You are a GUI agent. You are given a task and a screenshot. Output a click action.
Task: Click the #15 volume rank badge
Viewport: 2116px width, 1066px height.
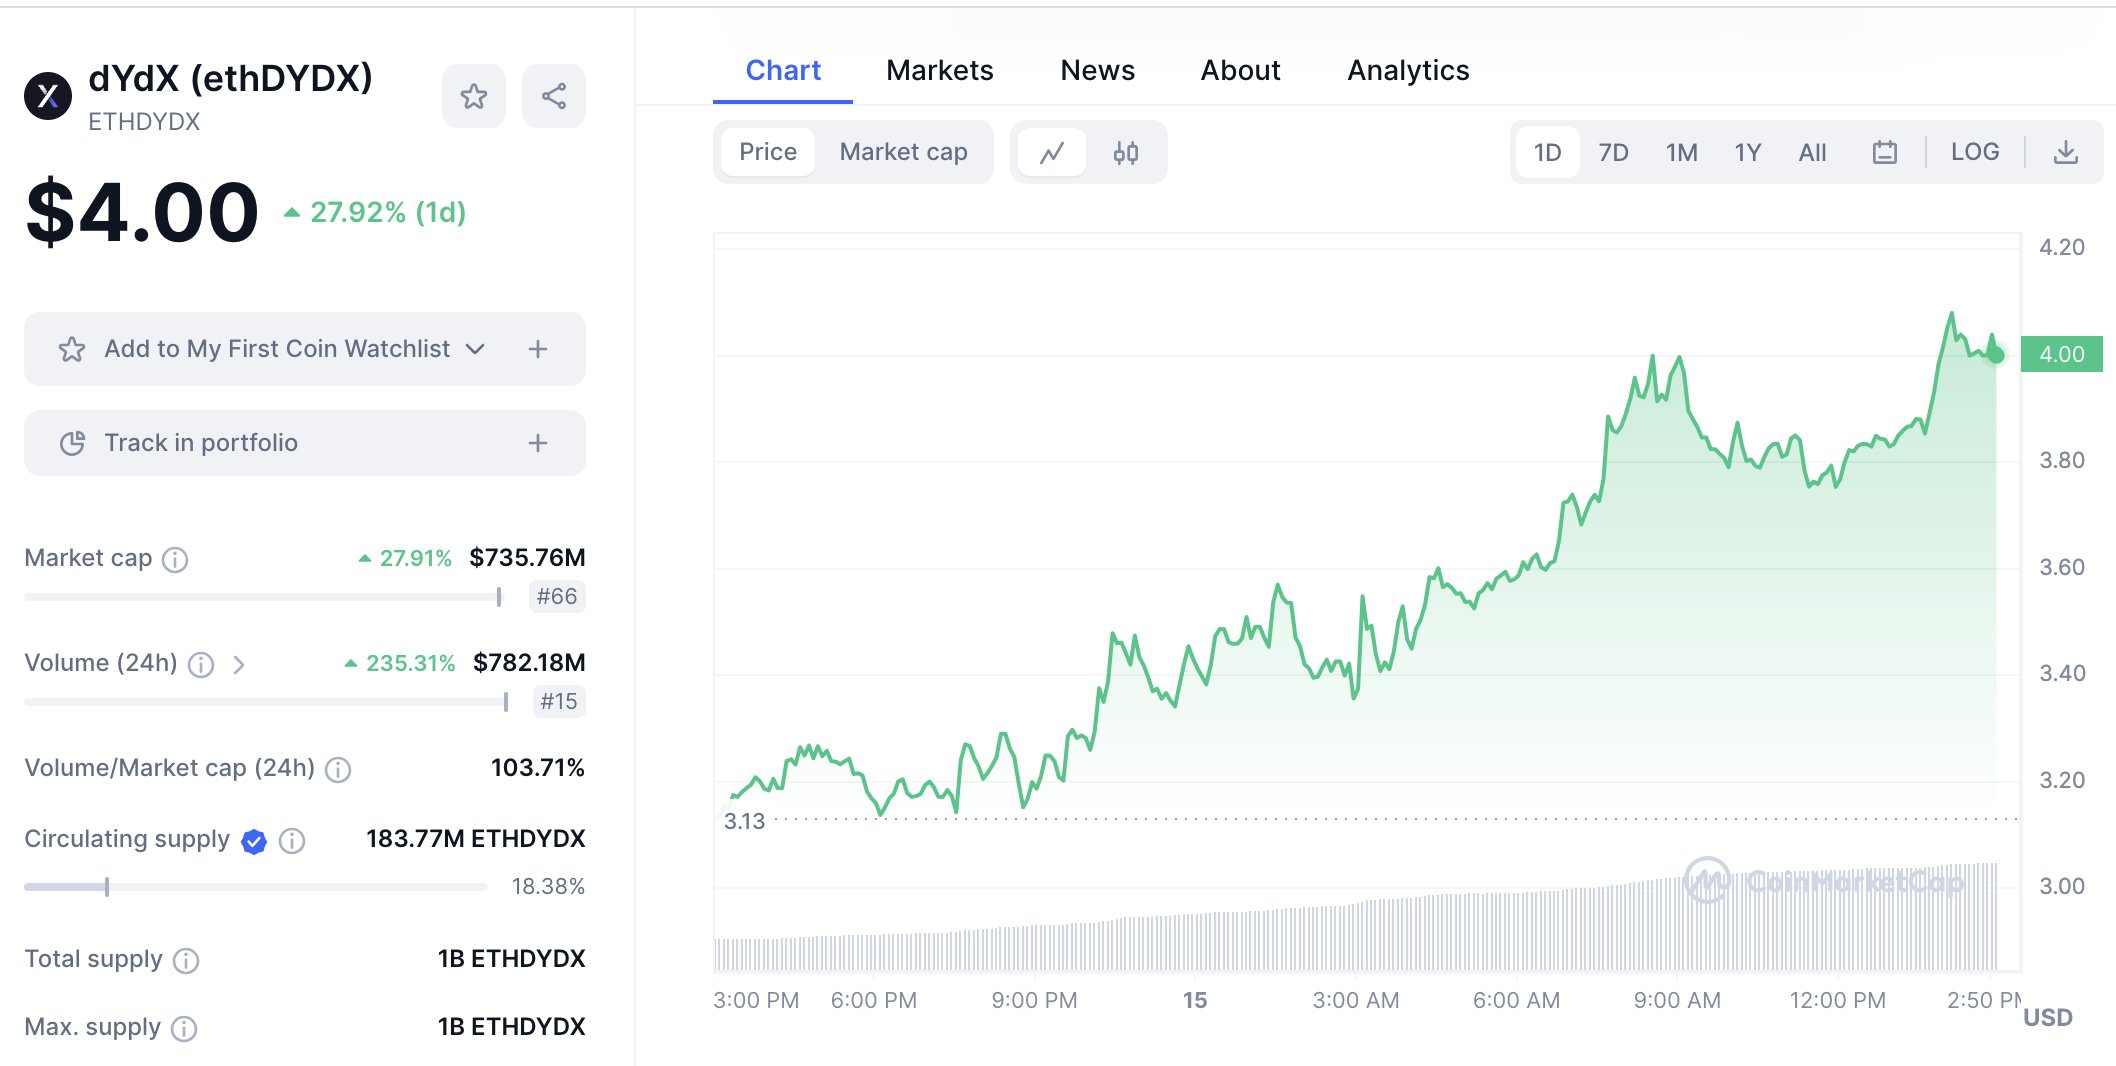pyautogui.click(x=559, y=702)
